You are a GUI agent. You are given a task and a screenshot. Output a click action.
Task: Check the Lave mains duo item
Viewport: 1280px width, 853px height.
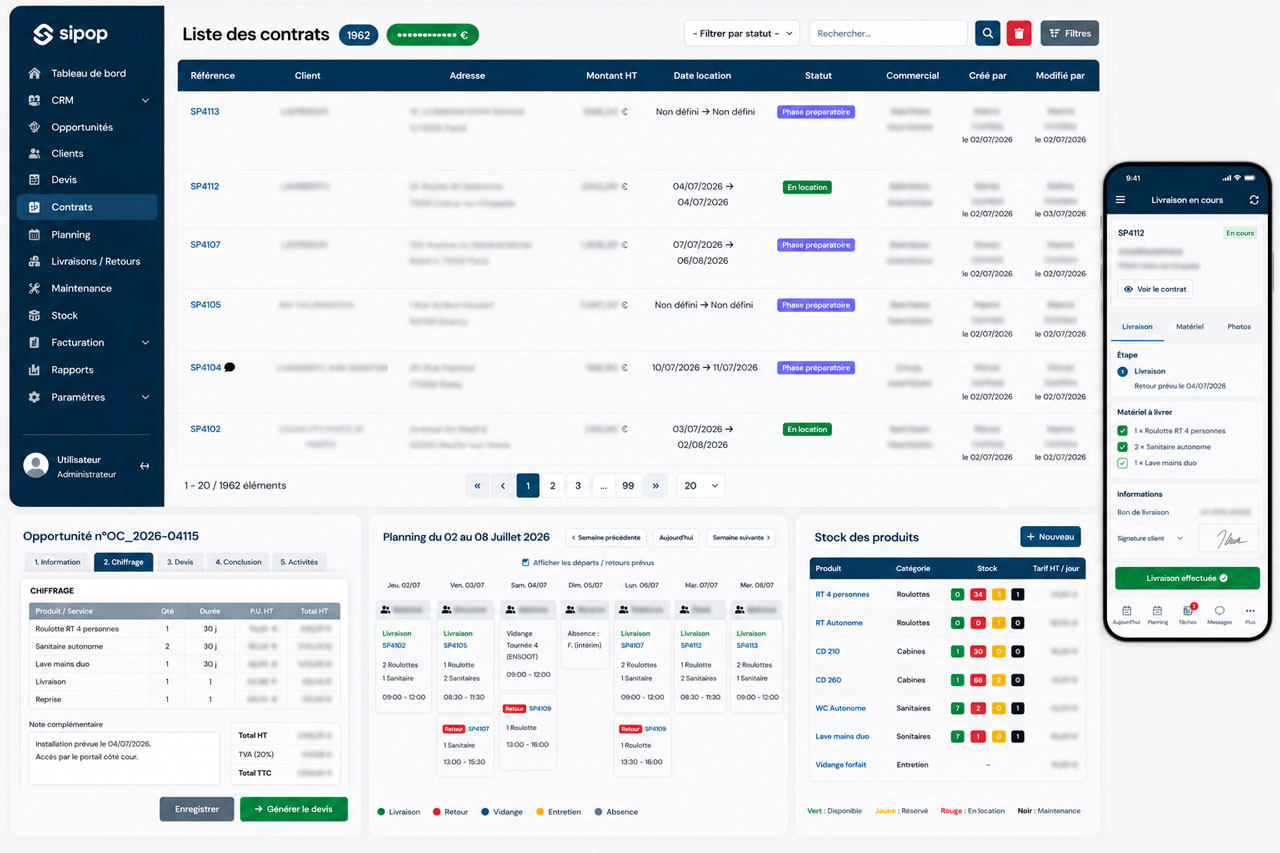coord(1123,463)
